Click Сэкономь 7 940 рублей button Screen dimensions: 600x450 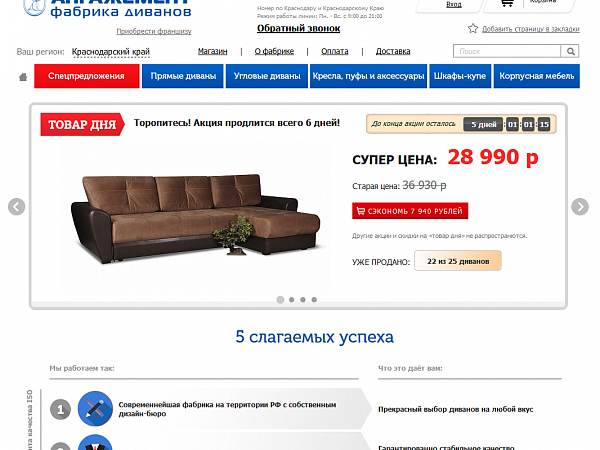[x=410, y=211]
